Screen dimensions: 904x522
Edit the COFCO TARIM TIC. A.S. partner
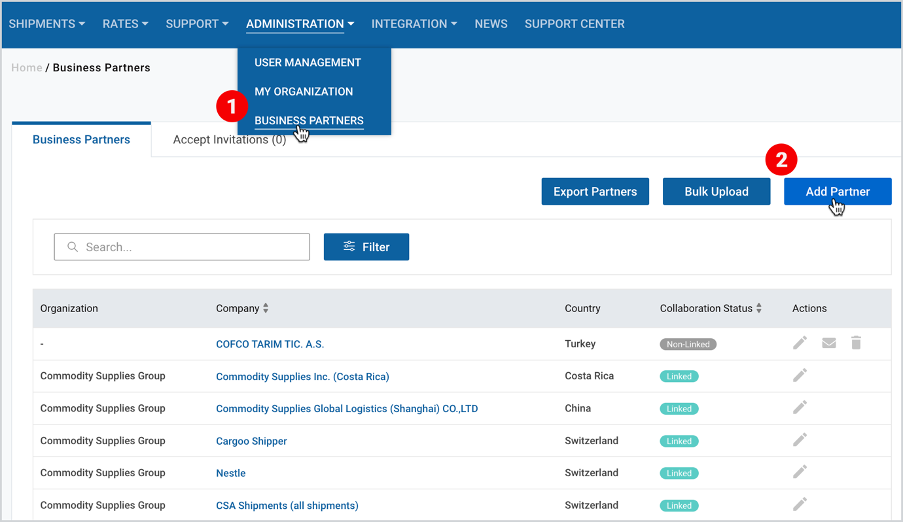[800, 343]
